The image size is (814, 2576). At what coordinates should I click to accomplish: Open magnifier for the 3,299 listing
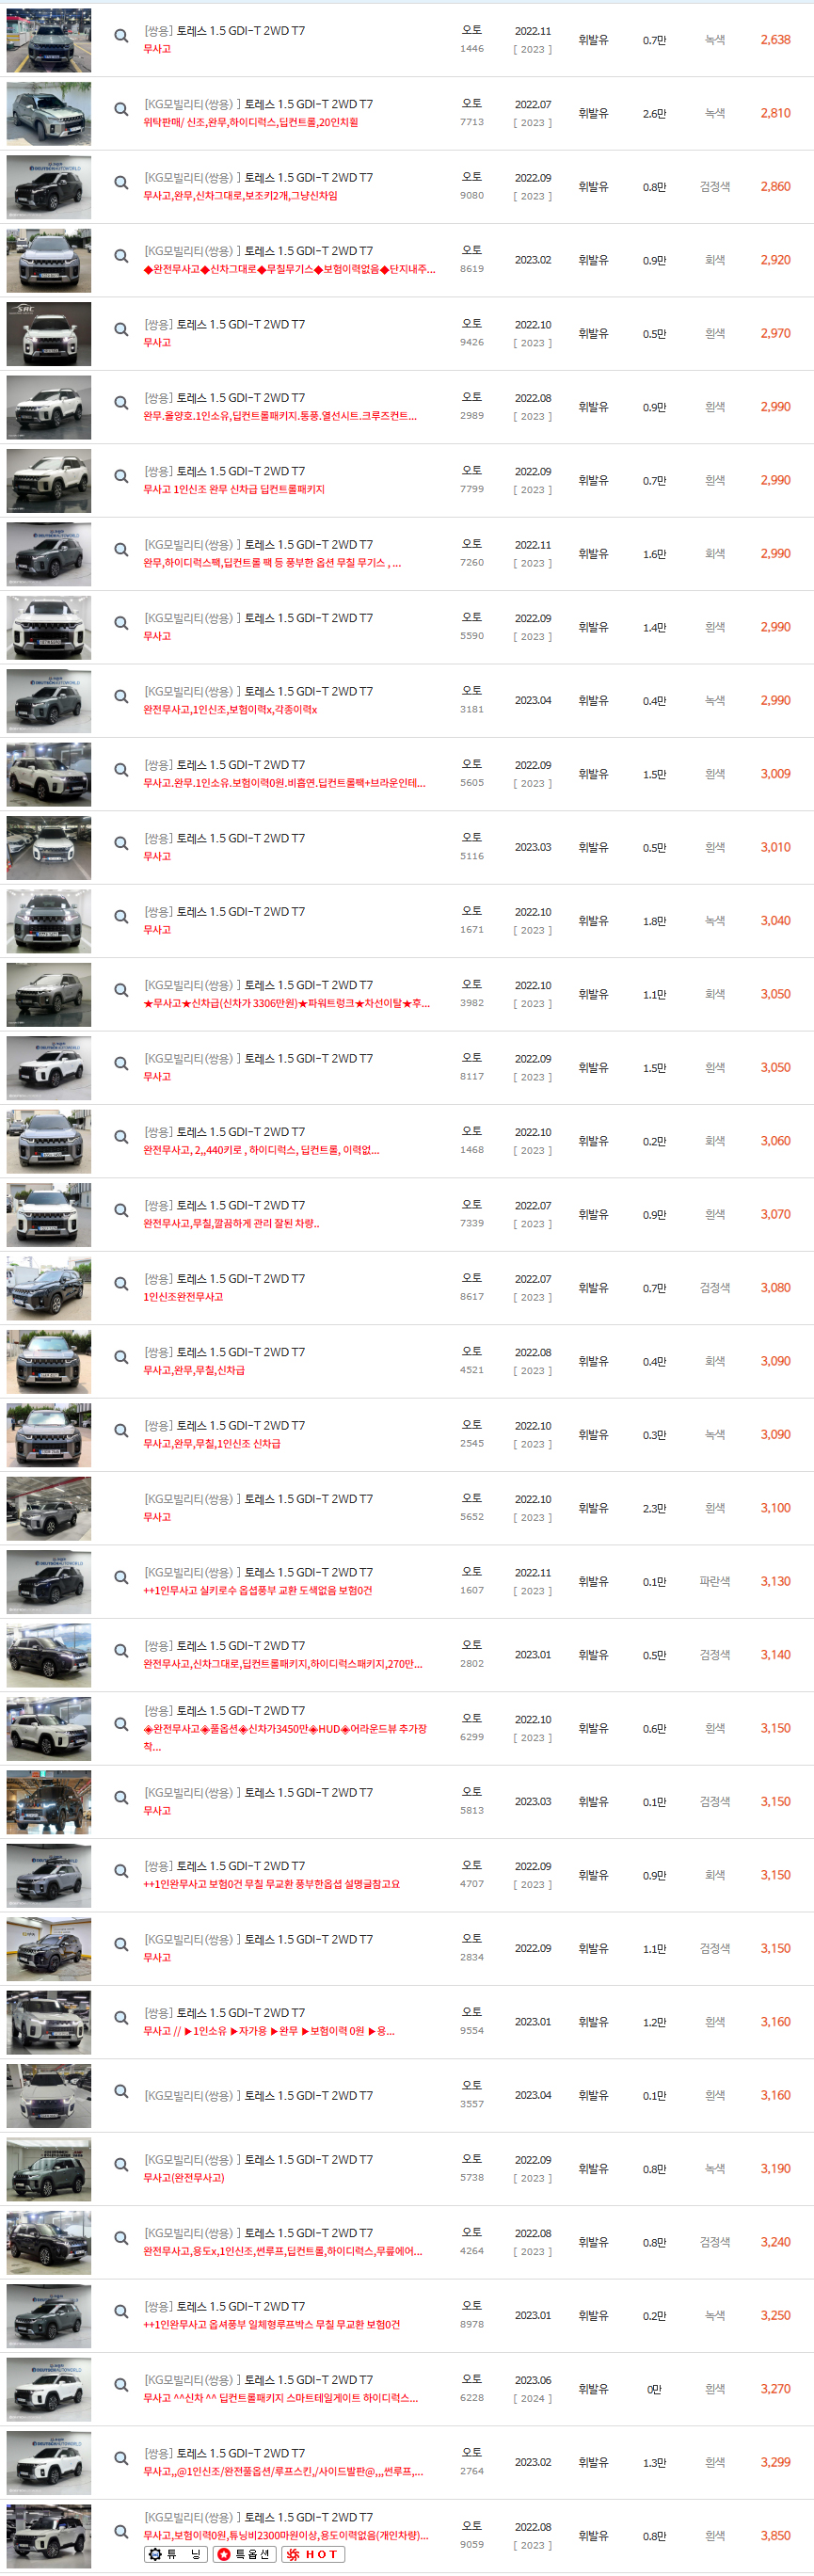(121, 2458)
